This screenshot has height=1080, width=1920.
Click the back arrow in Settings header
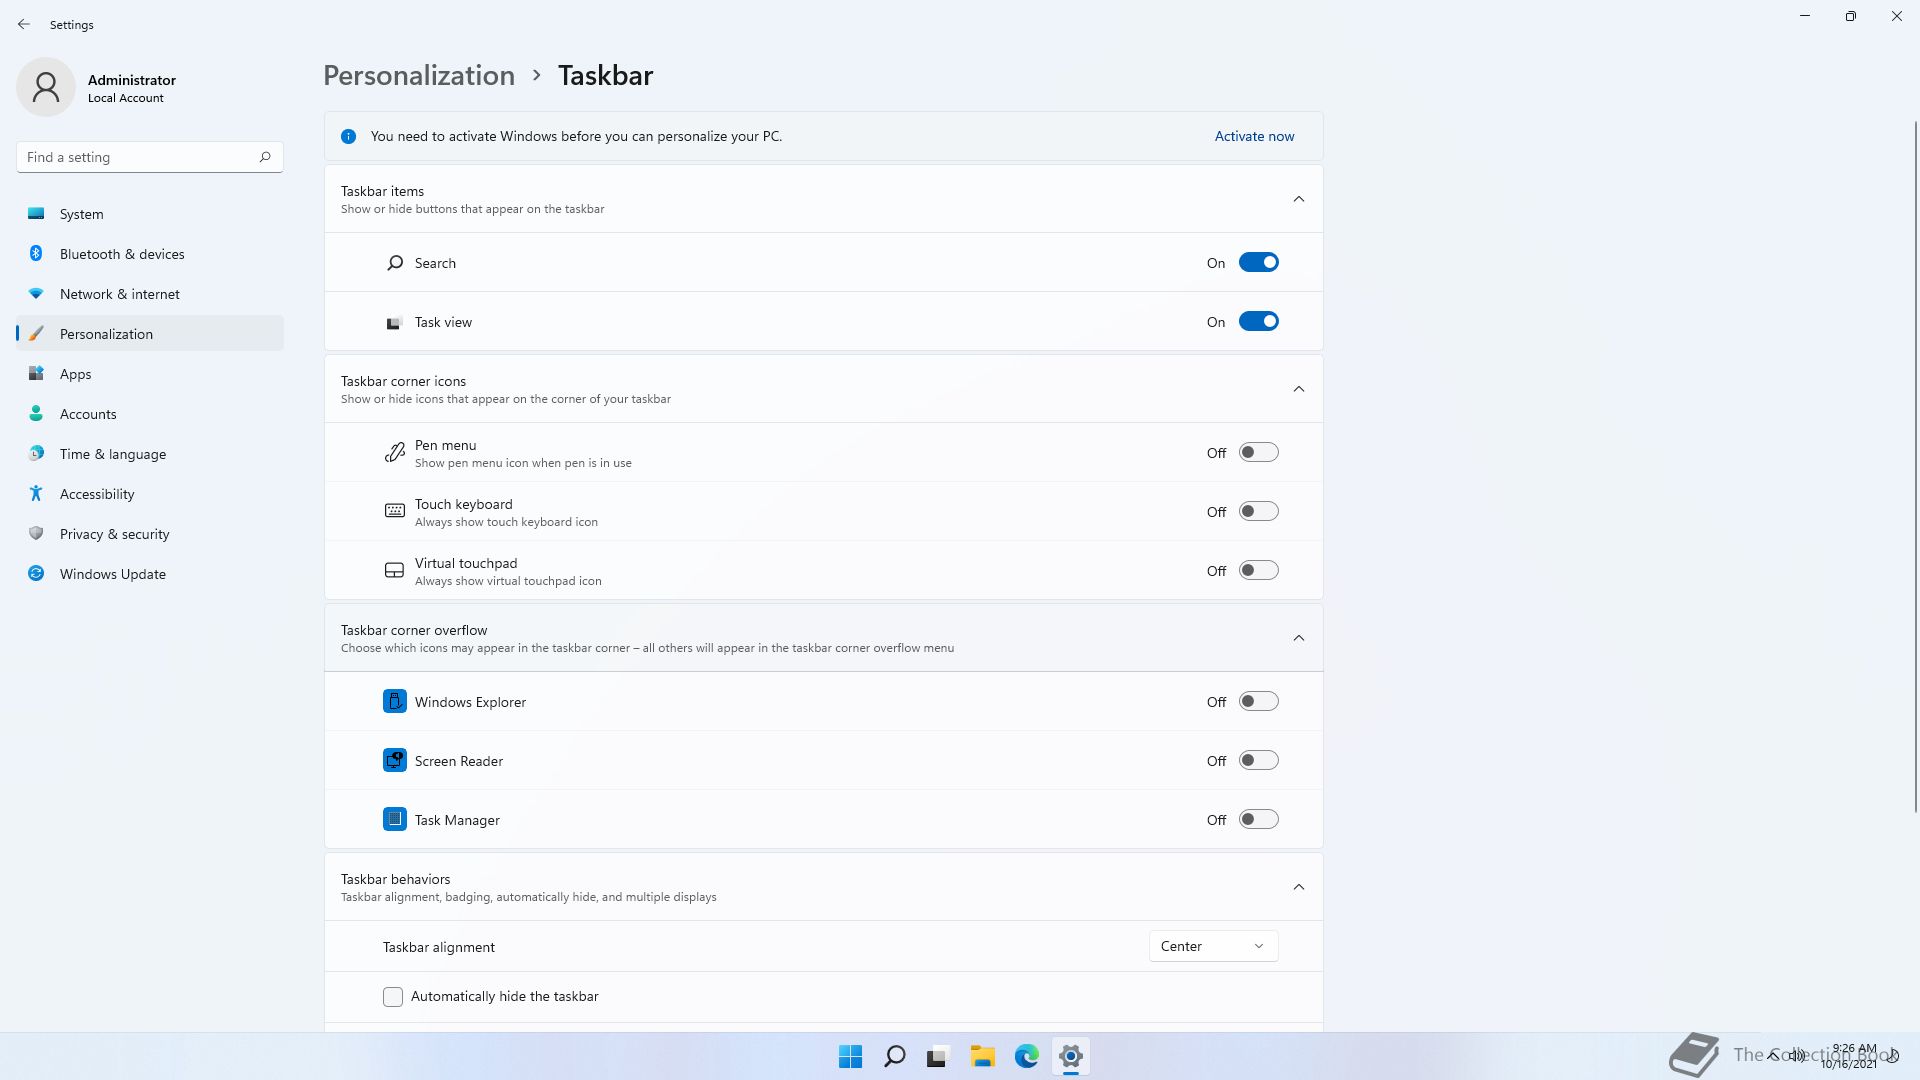tap(24, 24)
